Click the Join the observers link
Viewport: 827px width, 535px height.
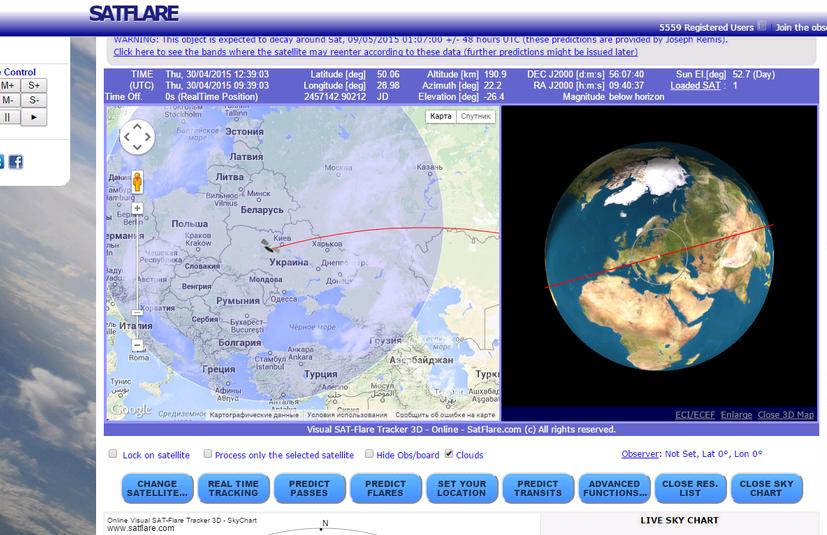pyautogui.click(x=801, y=27)
